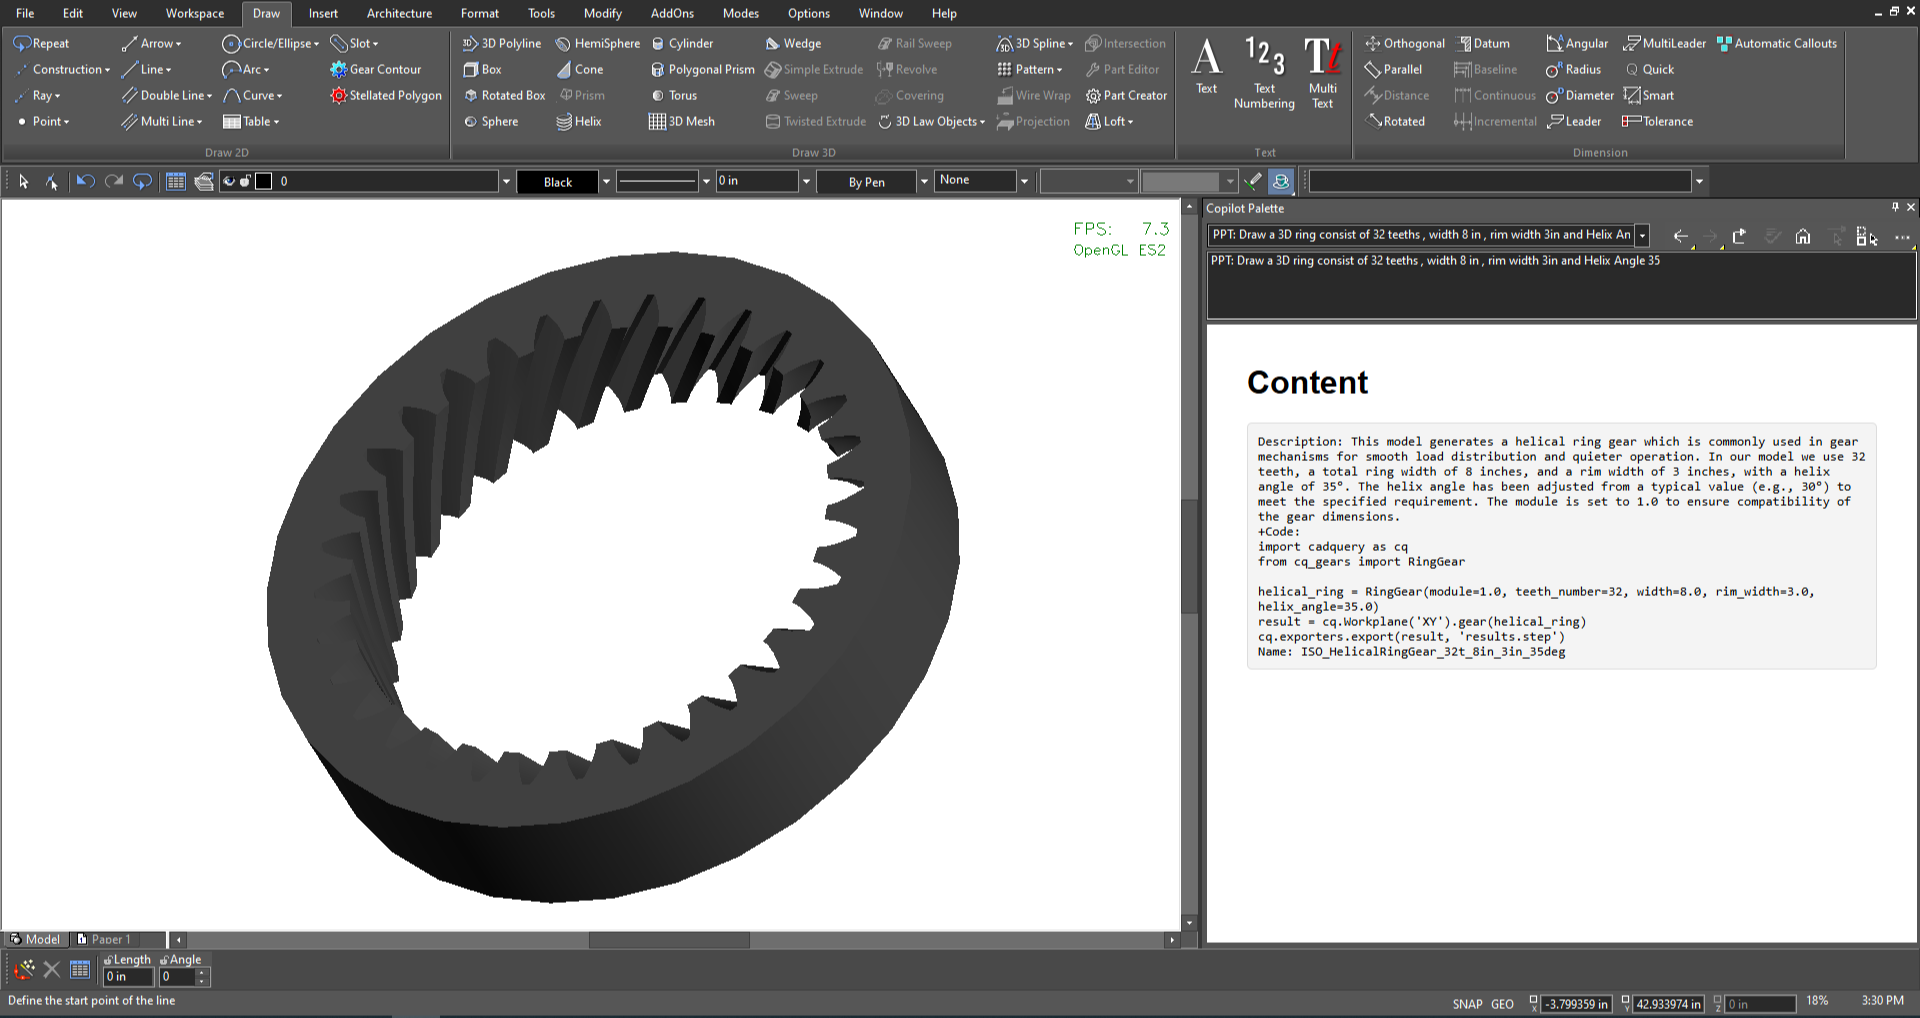The image size is (1920, 1018).
Task: Click the horizontal viewport scrollbar thumb
Action: (x=669, y=940)
